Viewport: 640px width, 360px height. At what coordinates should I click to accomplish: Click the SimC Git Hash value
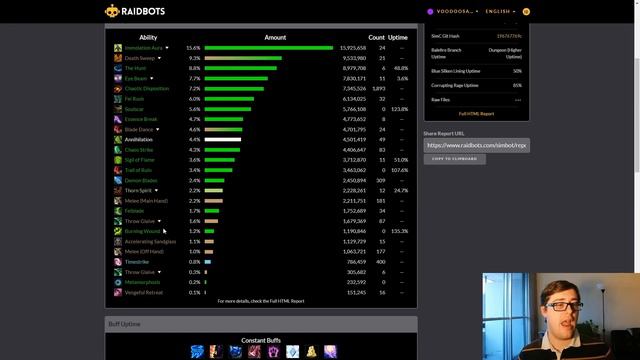tap(509, 36)
